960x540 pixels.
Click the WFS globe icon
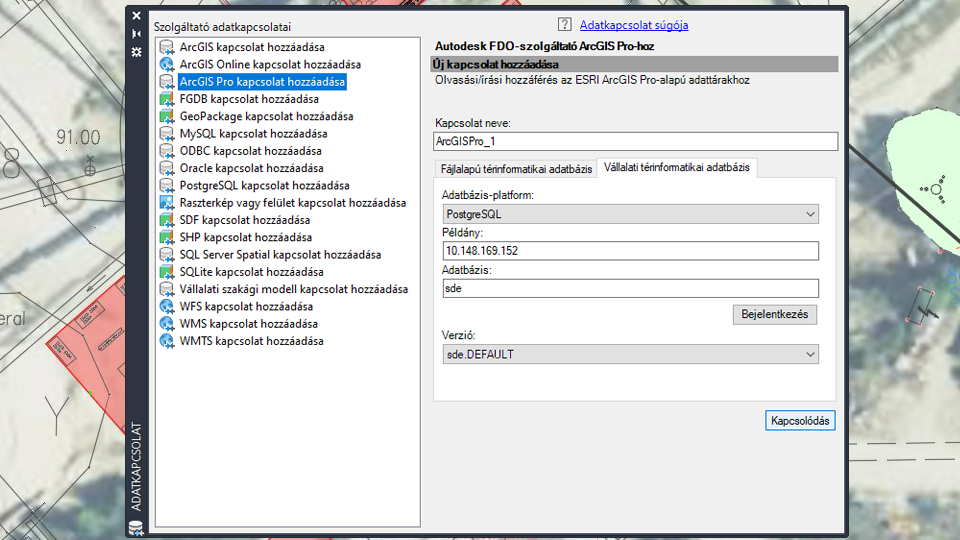coord(167,306)
